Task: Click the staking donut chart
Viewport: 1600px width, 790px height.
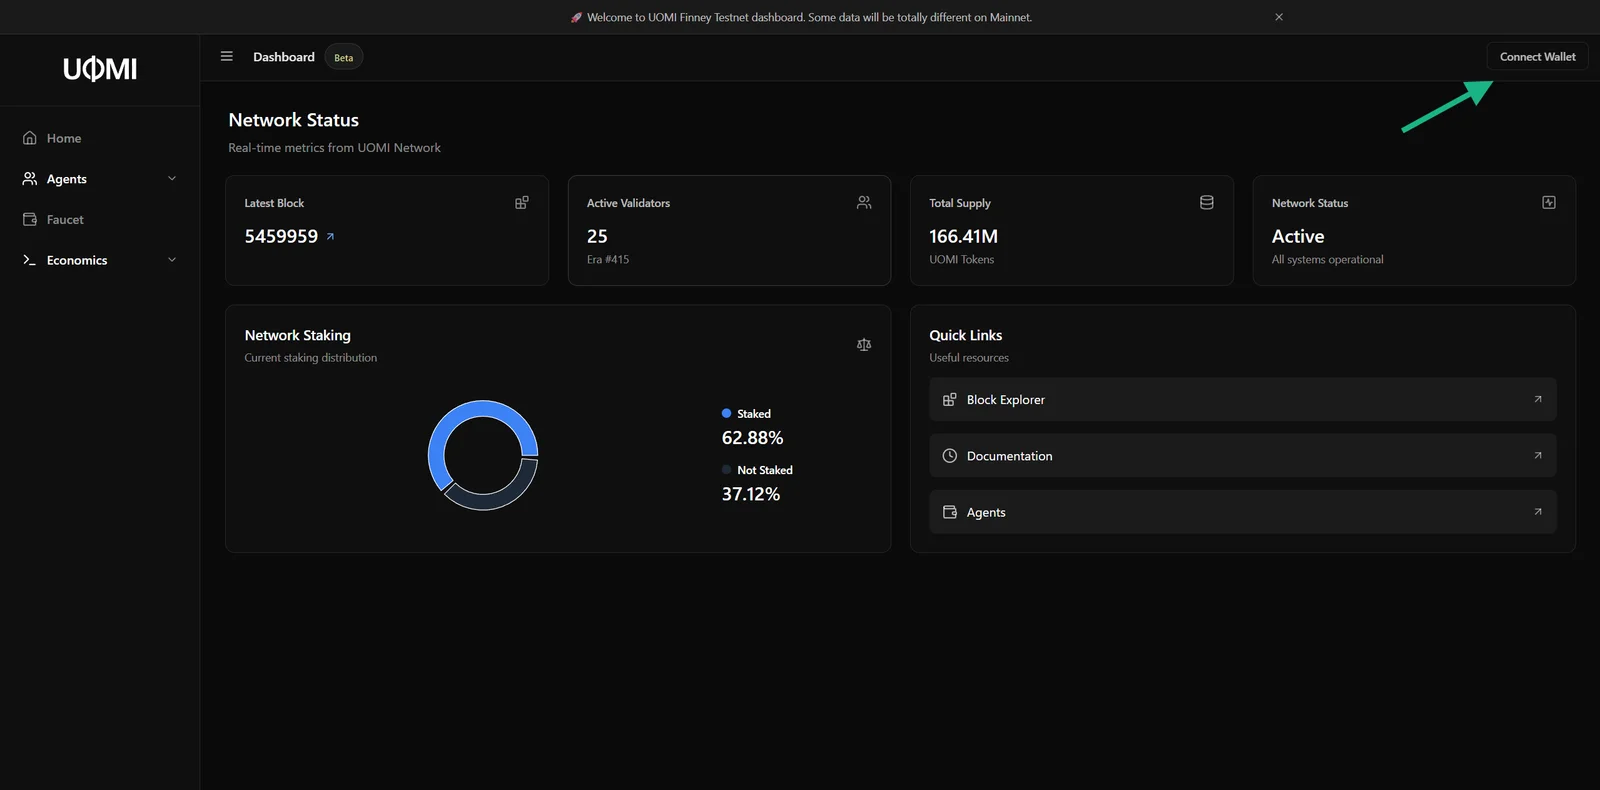Action: point(483,455)
